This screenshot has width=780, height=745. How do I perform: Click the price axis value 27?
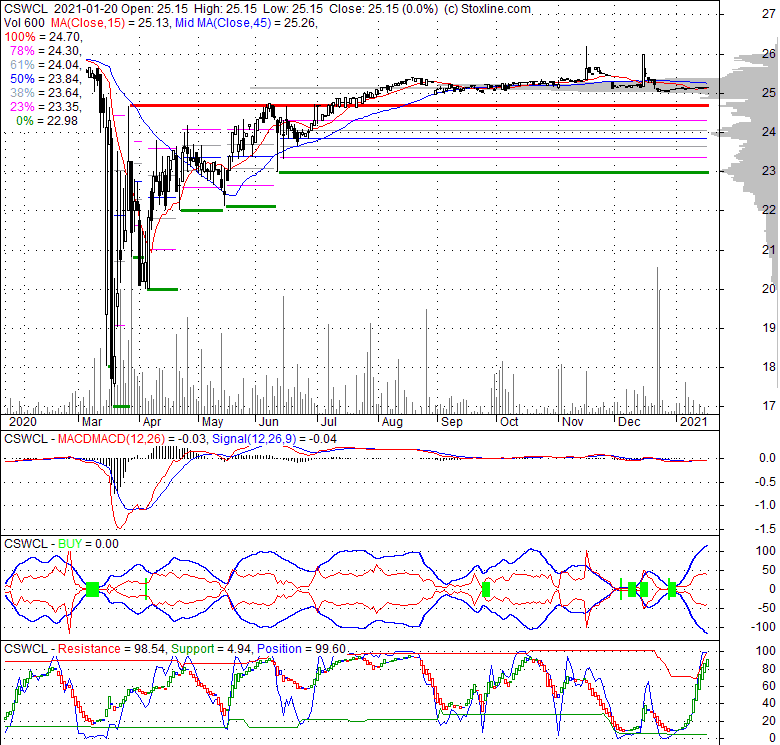(769, 14)
